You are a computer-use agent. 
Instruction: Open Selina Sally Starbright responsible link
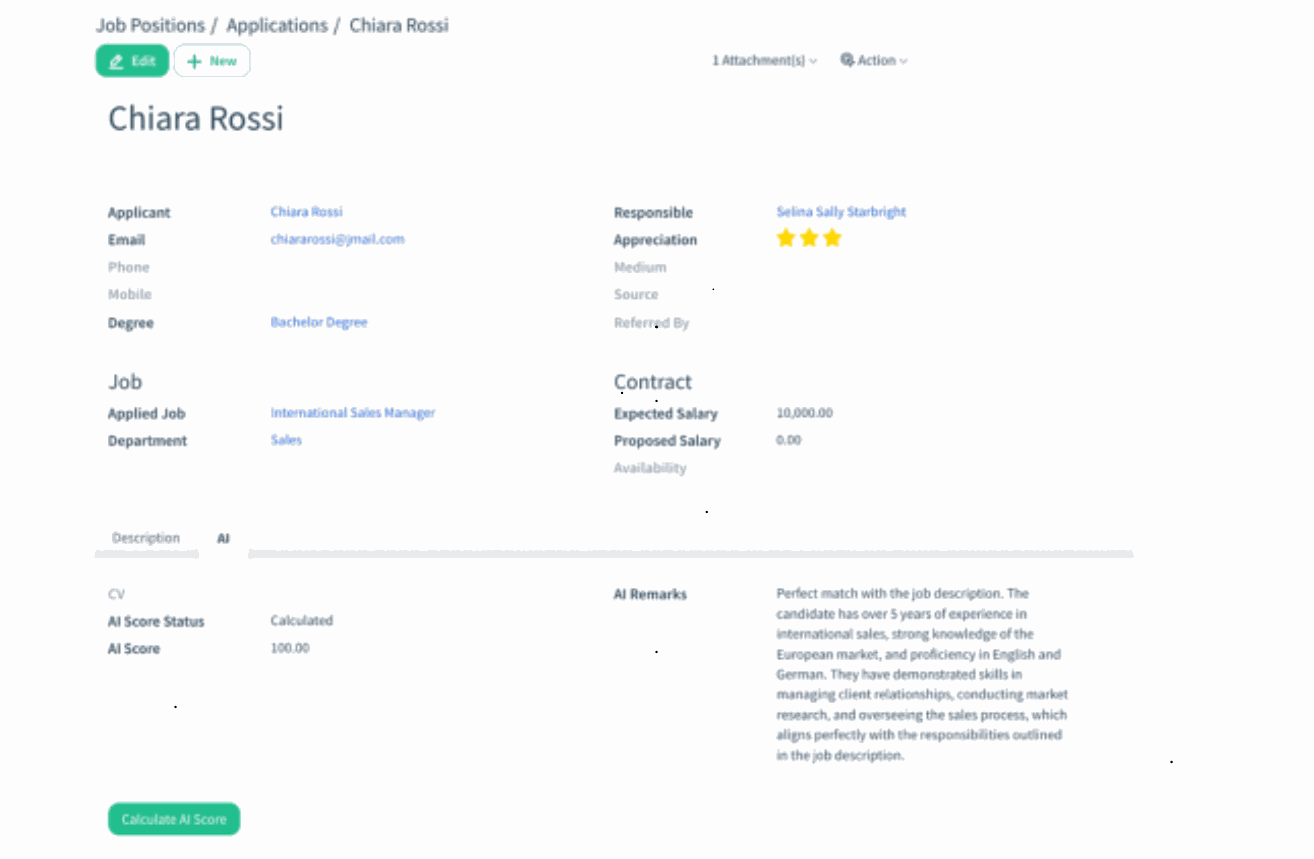tap(841, 212)
